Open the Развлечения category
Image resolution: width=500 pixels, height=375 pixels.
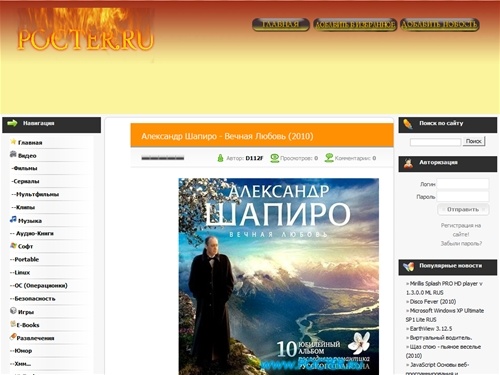pos(35,338)
